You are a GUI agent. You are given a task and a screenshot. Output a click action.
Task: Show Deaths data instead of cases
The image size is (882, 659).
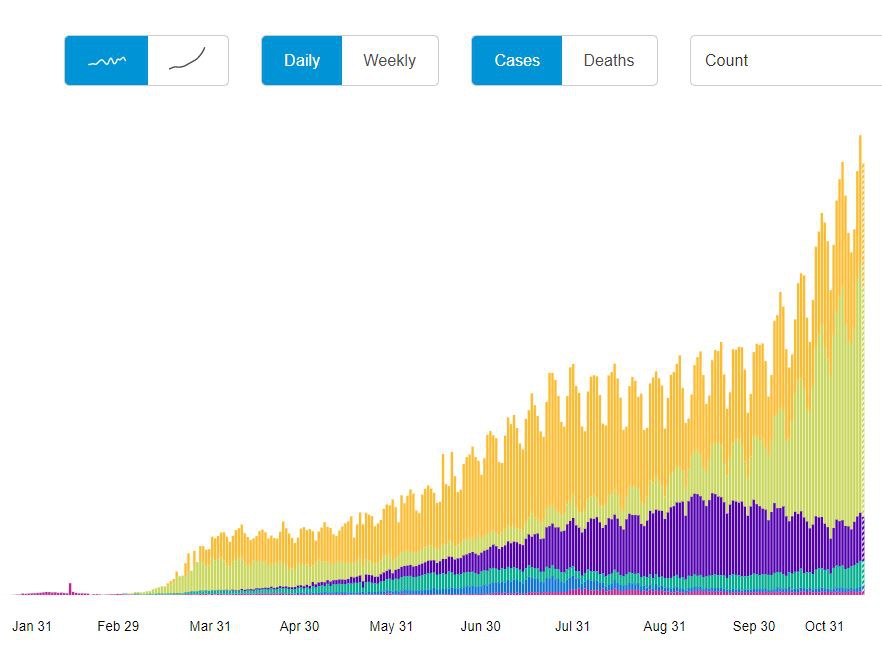pos(609,61)
